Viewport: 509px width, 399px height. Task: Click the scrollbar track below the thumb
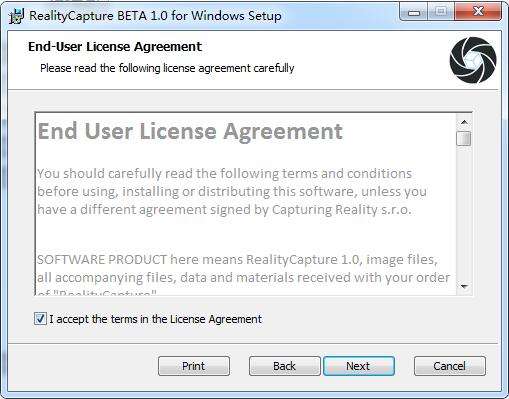pyautogui.click(x=464, y=213)
